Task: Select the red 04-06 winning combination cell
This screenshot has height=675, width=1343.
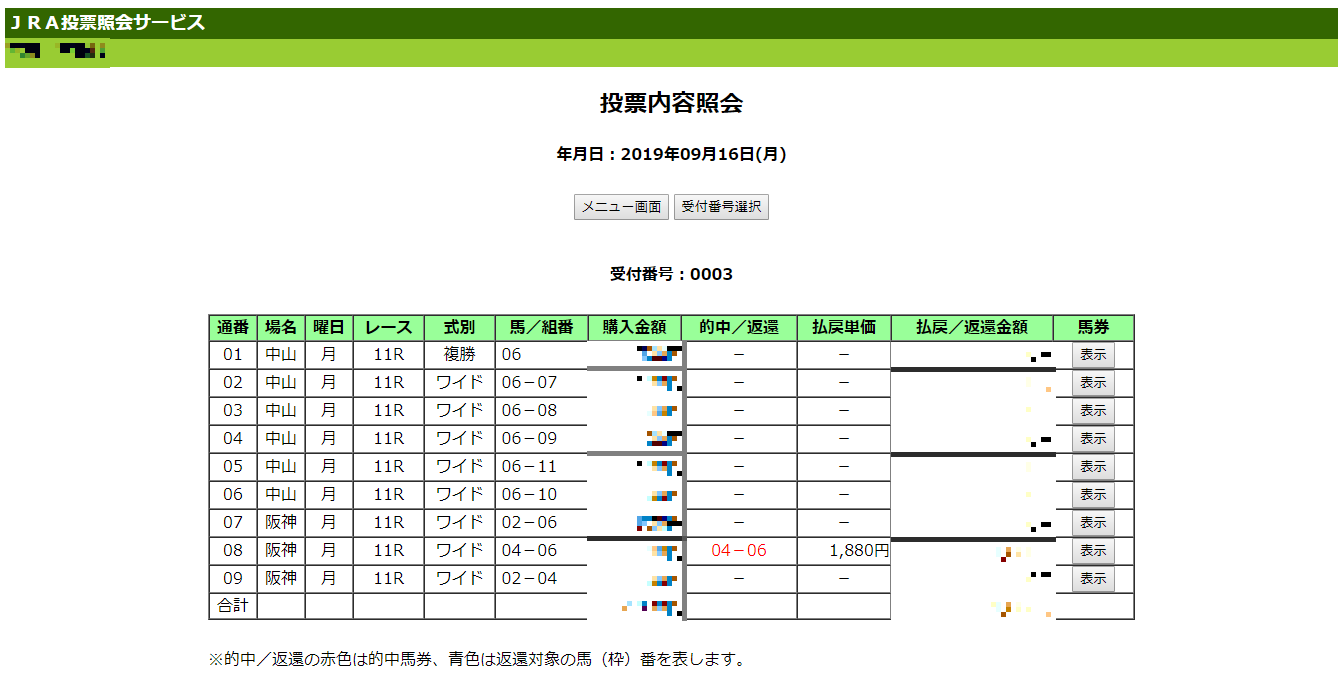Action: coord(739,550)
